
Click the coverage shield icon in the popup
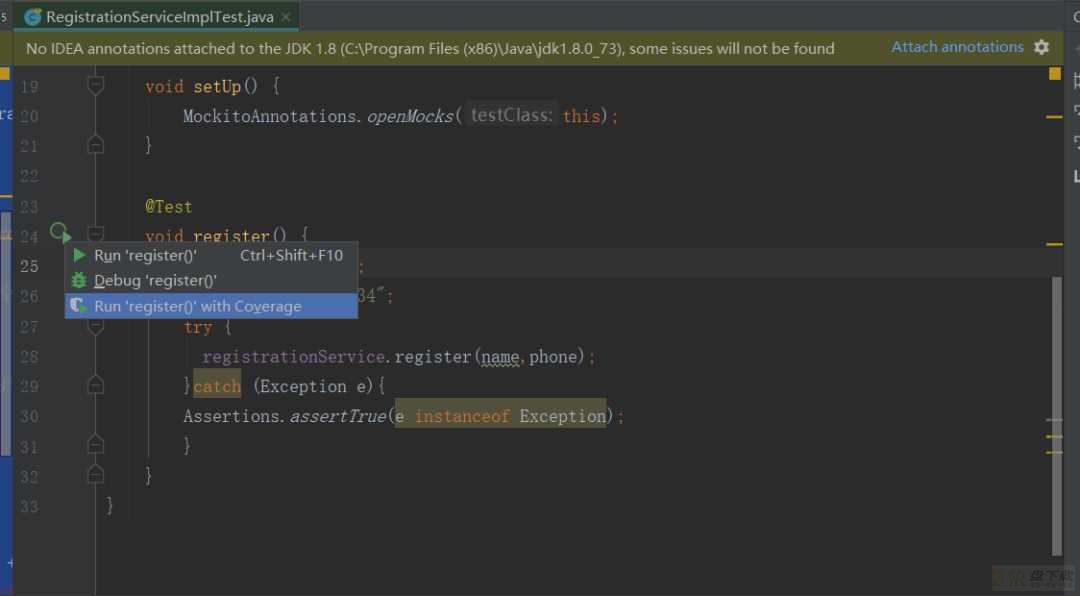pyautogui.click(x=79, y=306)
